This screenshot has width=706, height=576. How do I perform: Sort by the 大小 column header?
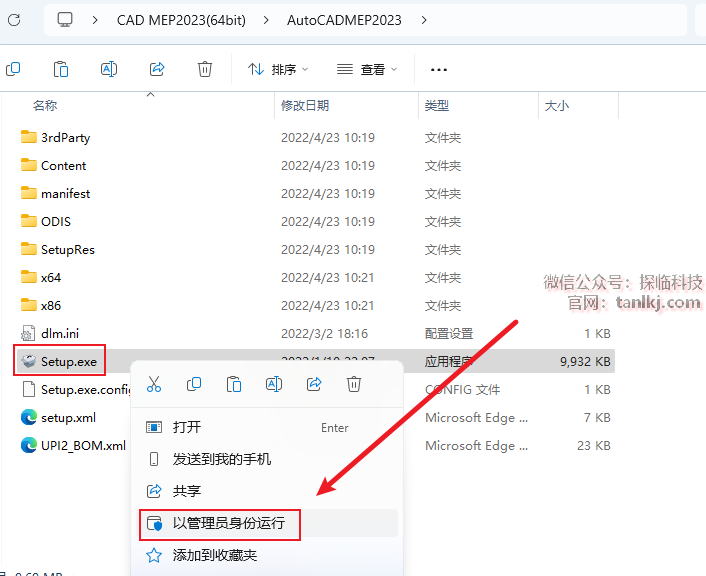coord(557,105)
